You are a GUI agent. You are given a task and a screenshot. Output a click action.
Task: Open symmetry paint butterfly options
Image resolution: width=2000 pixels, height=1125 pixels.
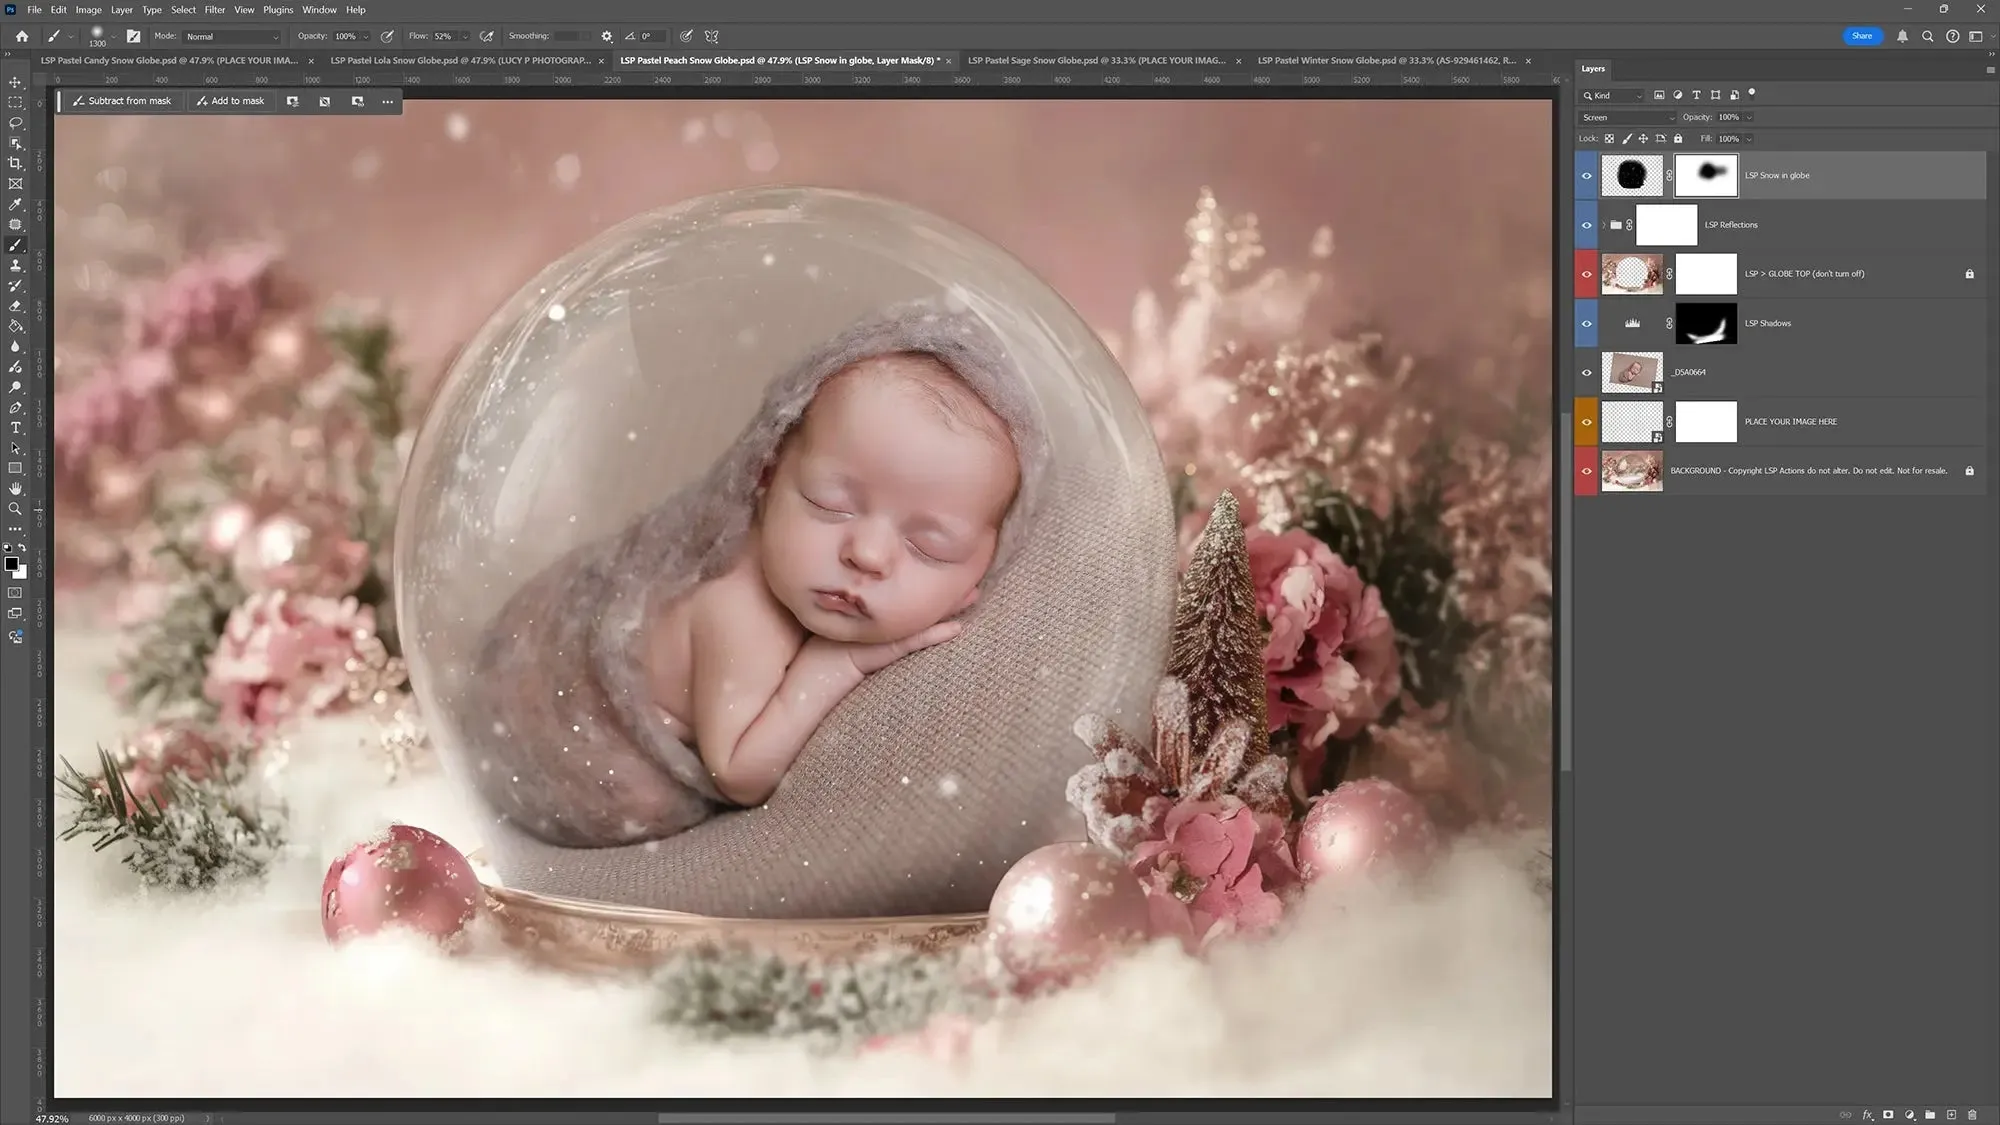coord(712,36)
